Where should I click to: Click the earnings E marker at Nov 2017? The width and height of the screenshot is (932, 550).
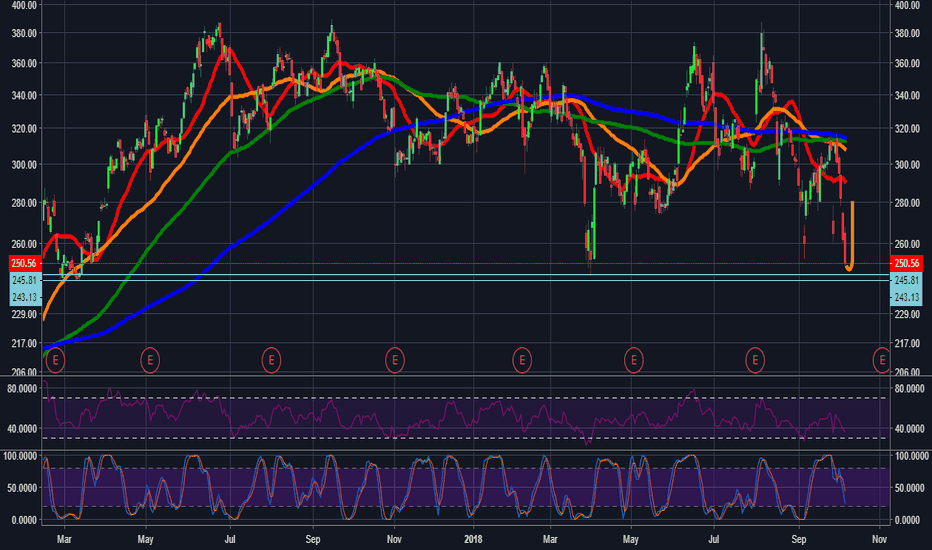pos(395,360)
